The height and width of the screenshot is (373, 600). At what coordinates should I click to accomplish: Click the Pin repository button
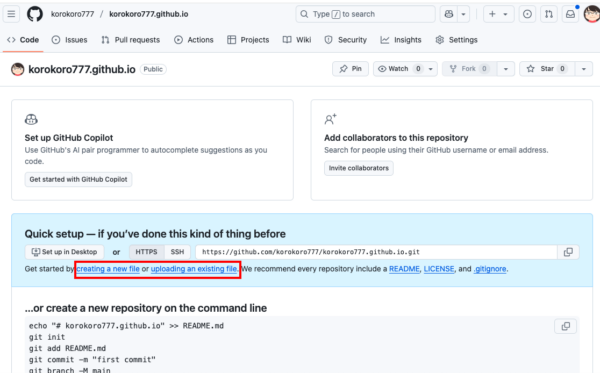coord(351,69)
